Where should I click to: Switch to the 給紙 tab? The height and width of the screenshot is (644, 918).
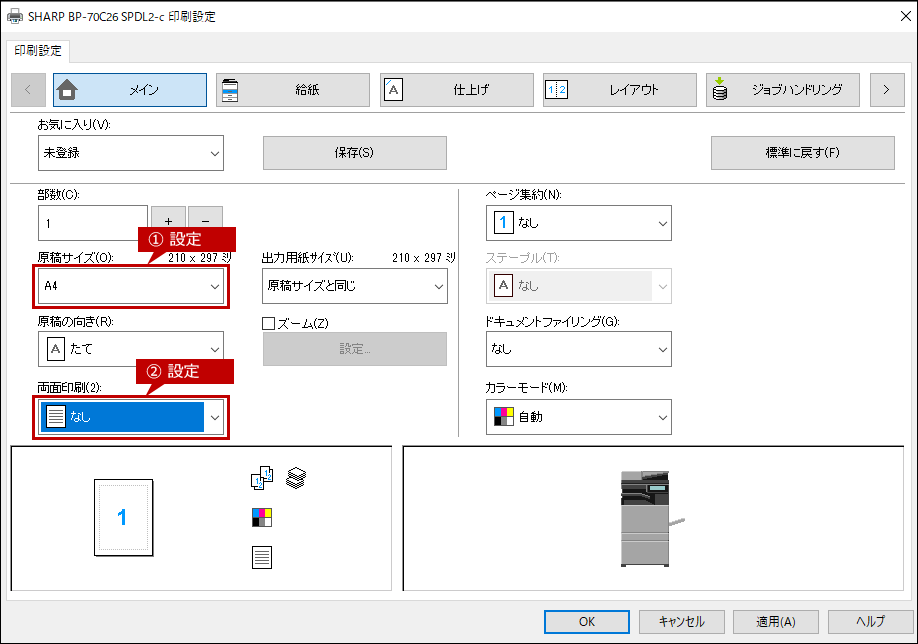293,90
